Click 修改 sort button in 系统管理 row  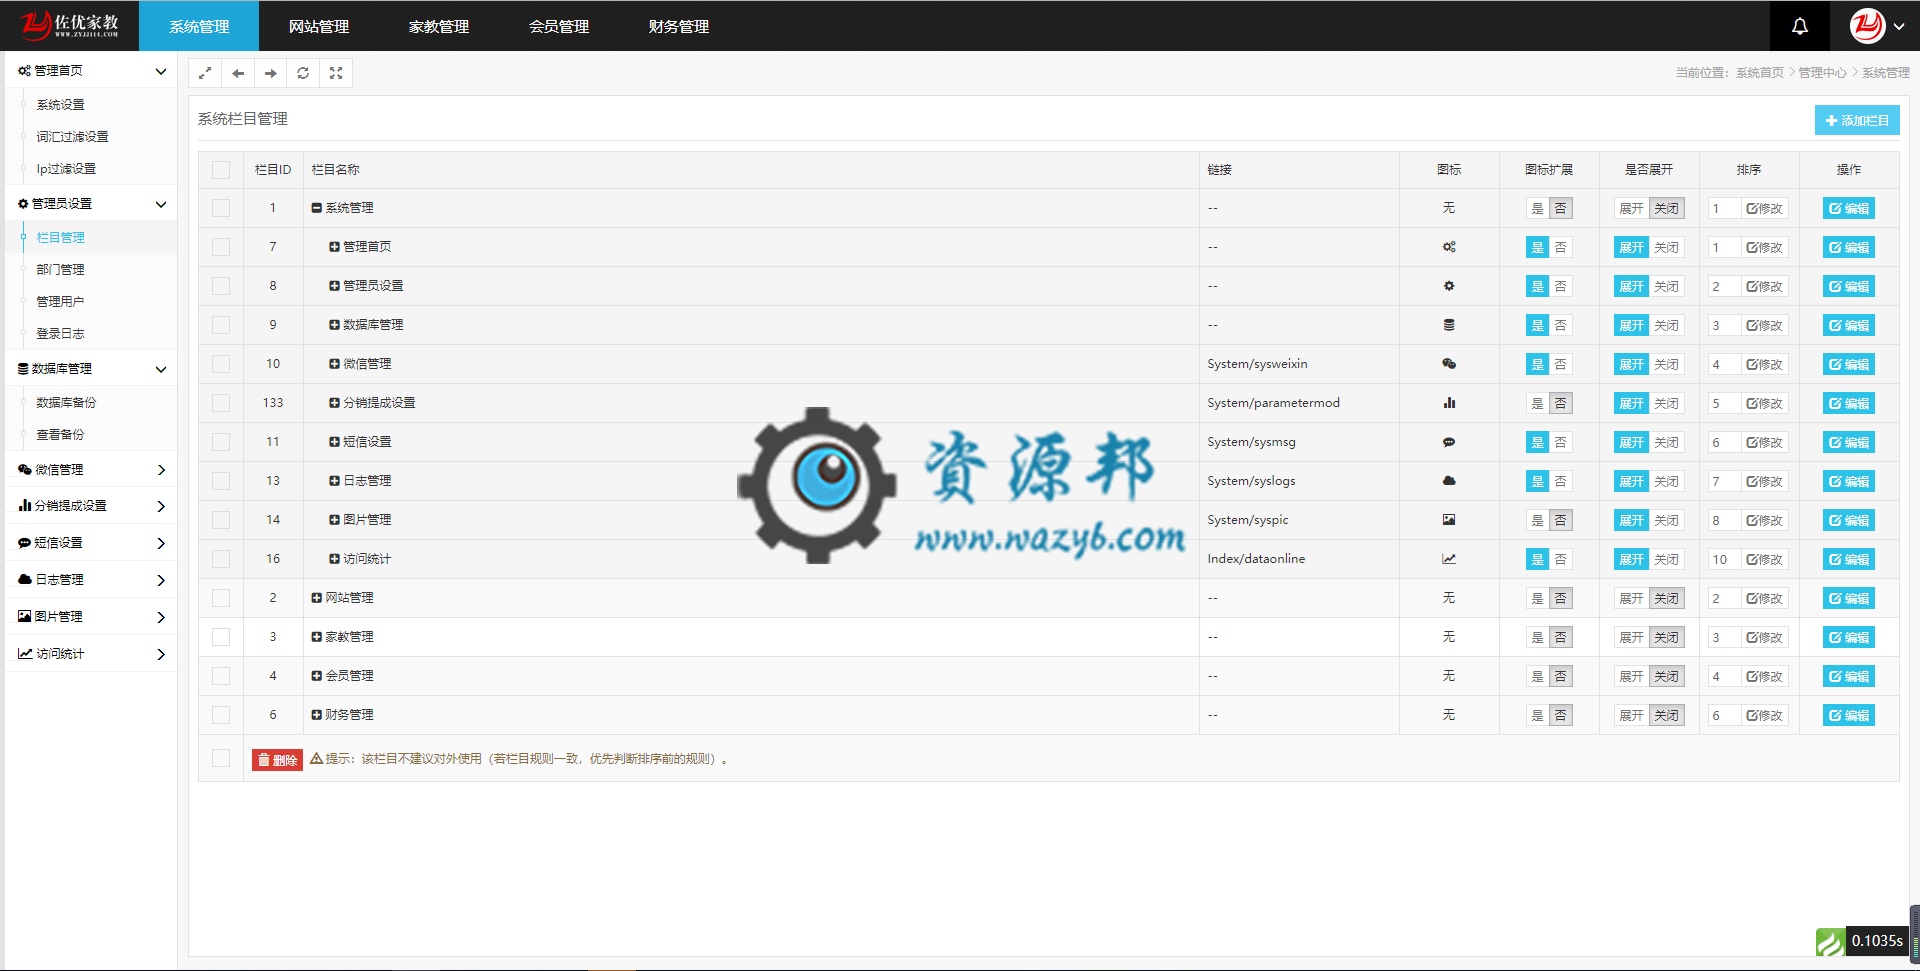1765,208
